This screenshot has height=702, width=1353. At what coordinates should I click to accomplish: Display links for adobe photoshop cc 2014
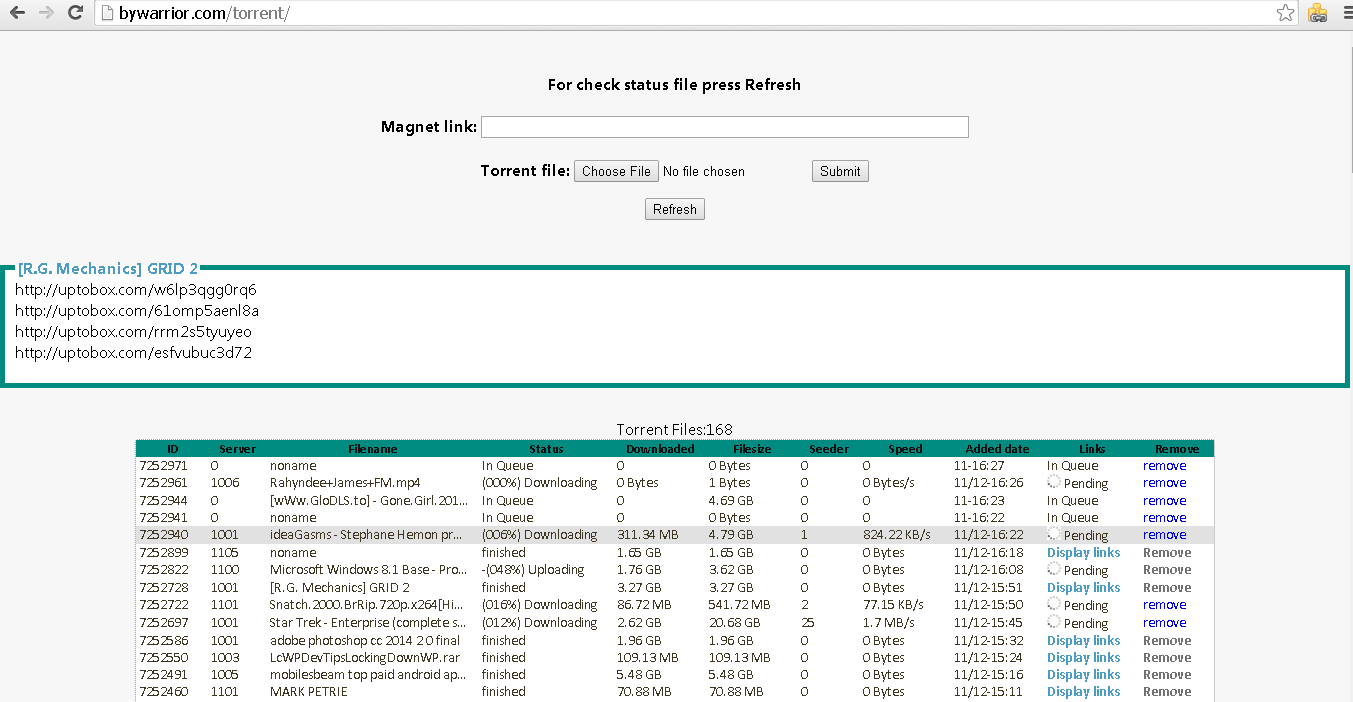click(1083, 641)
